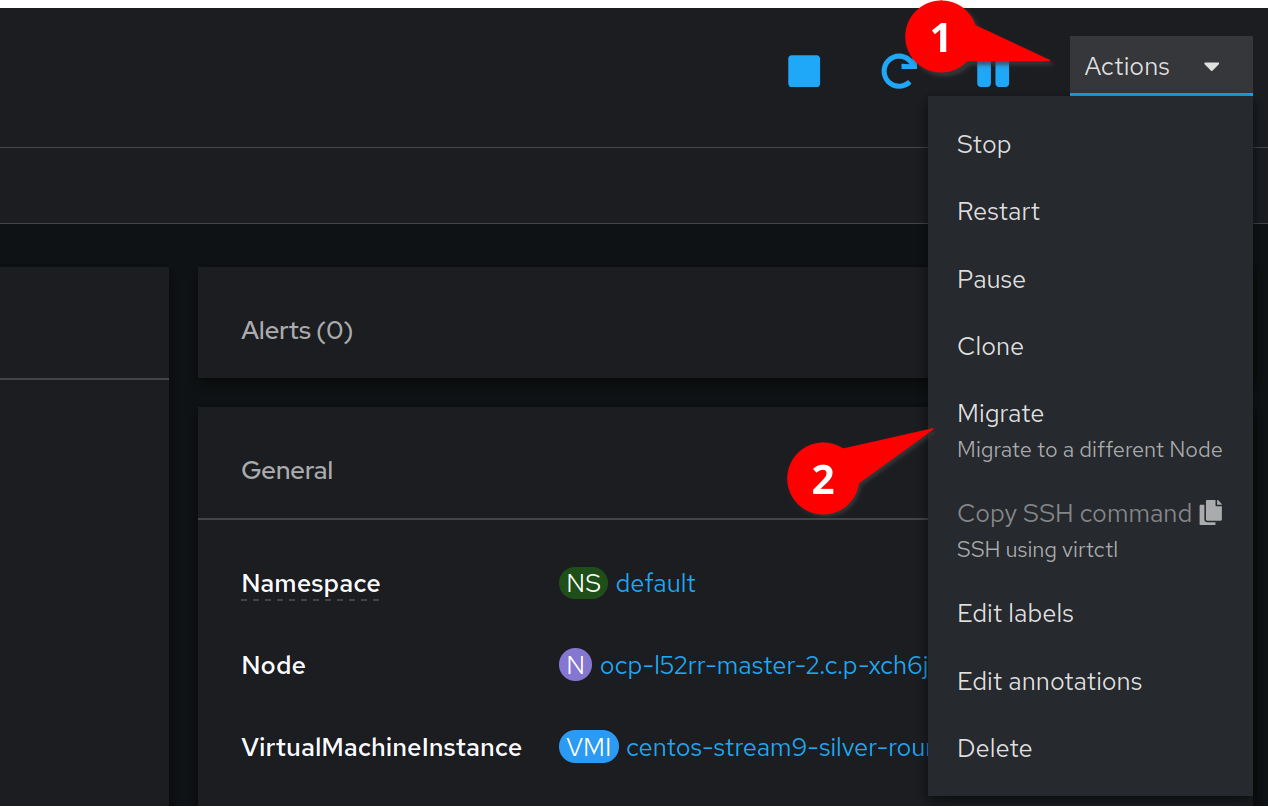The width and height of the screenshot is (1268, 807).
Task: Select Migrate to a different Node
Action: click(1000, 413)
